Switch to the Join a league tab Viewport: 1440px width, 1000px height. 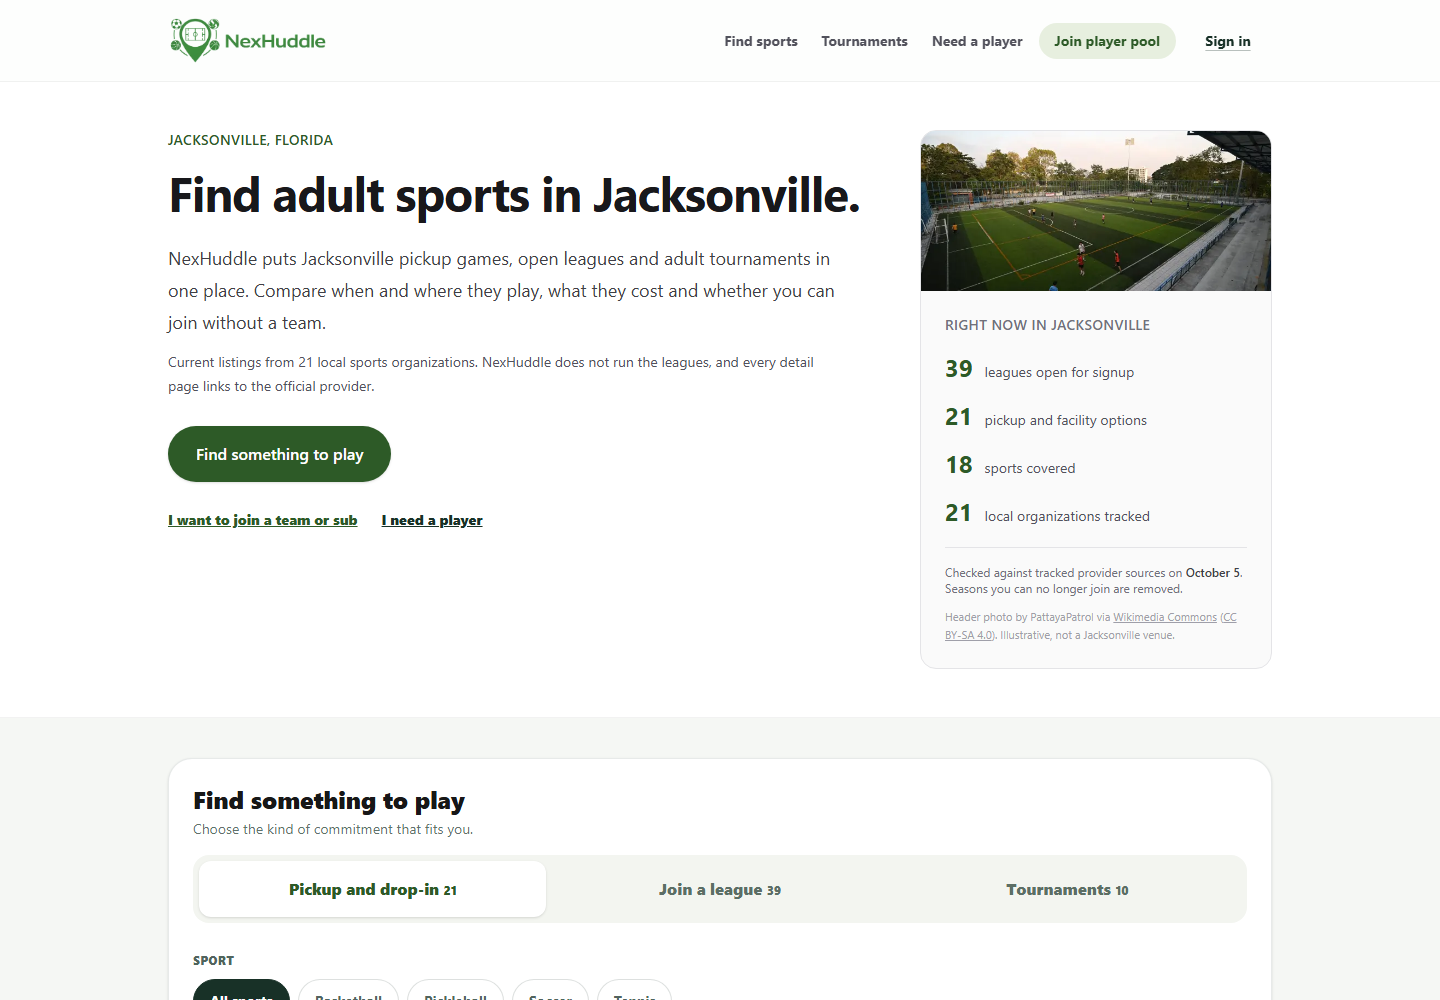(x=720, y=889)
